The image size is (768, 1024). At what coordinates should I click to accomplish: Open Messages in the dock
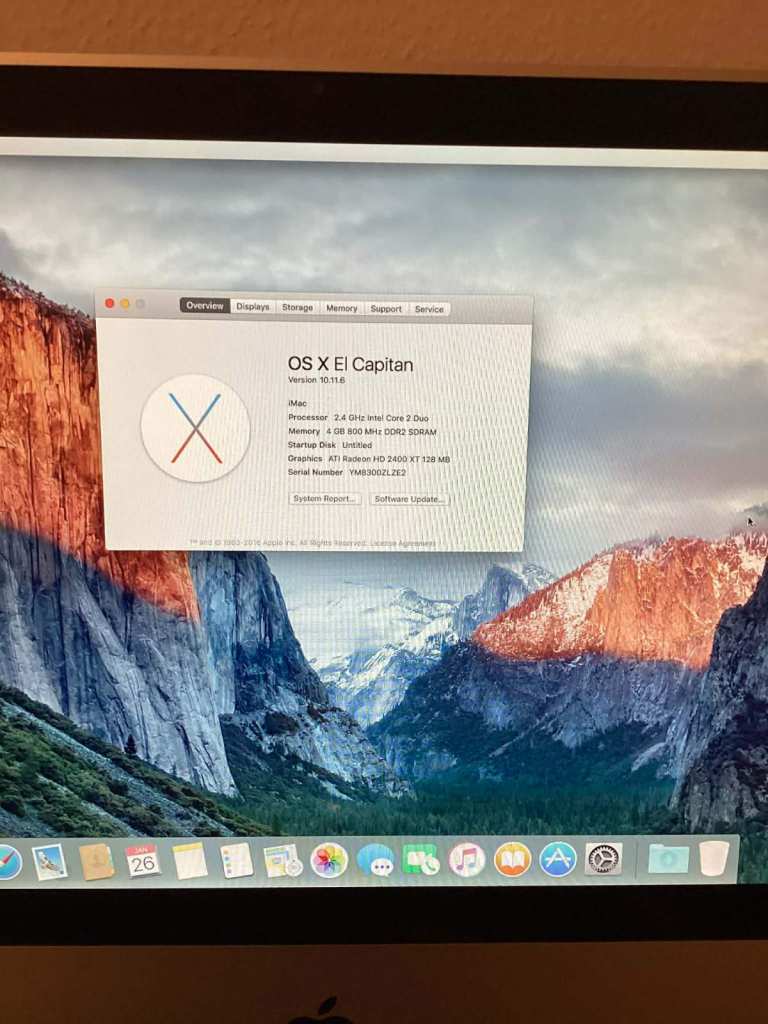(376, 860)
